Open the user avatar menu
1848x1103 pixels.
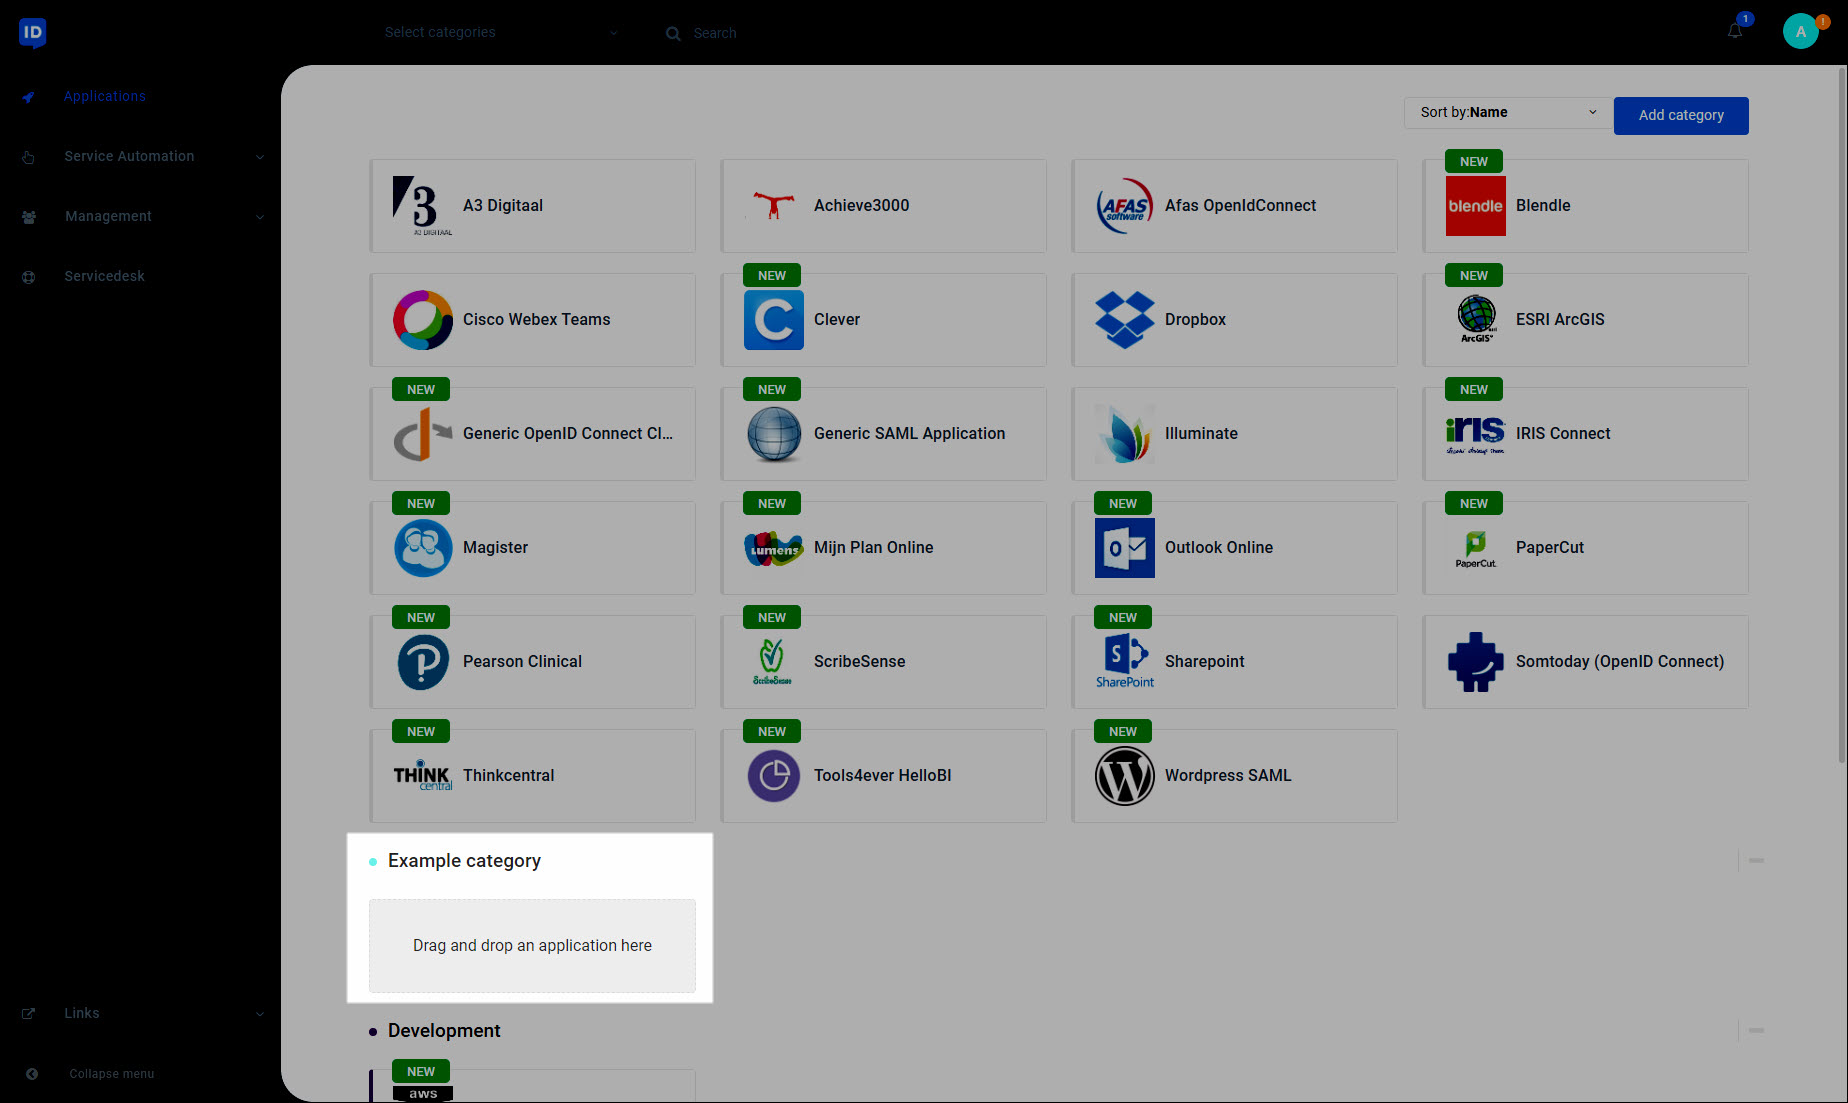(x=1801, y=31)
